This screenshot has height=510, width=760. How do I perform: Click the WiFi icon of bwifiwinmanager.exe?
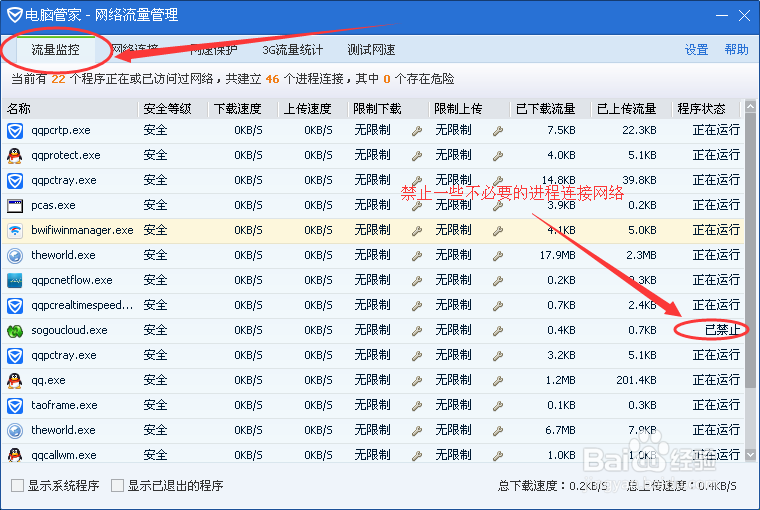pyautogui.click(x=15, y=231)
